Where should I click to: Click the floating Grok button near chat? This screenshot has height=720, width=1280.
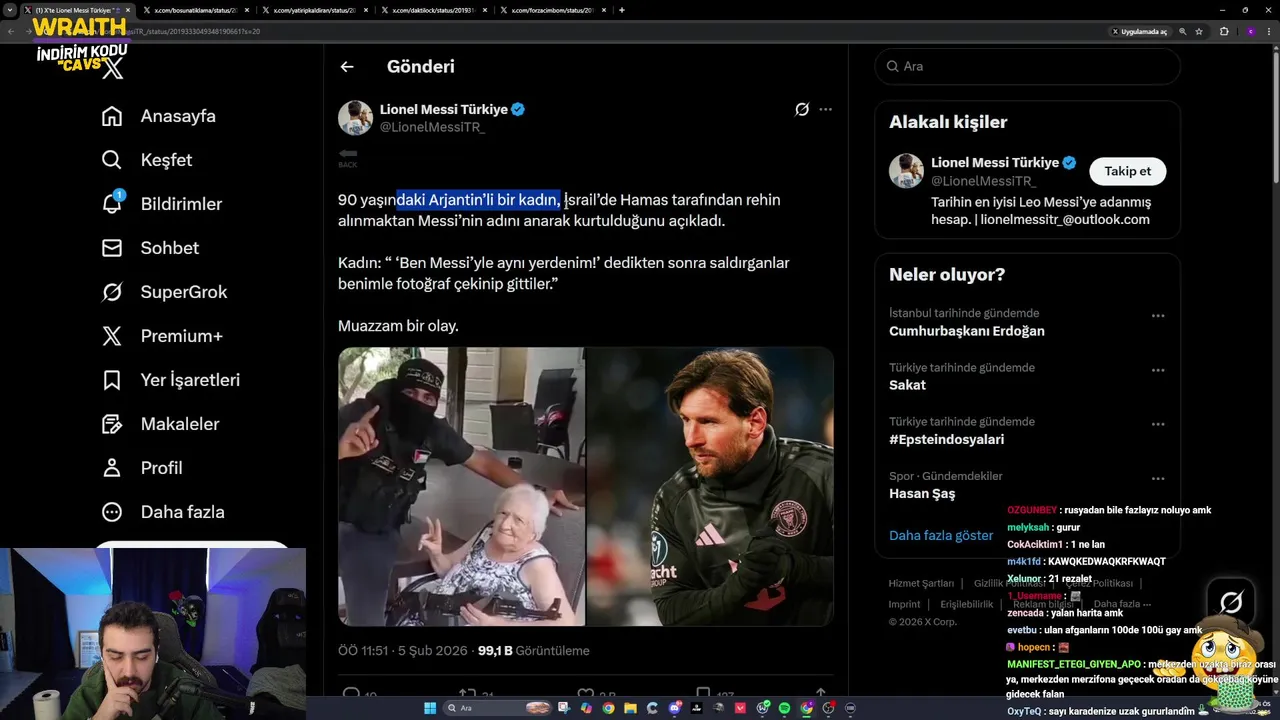click(1231, 602)
